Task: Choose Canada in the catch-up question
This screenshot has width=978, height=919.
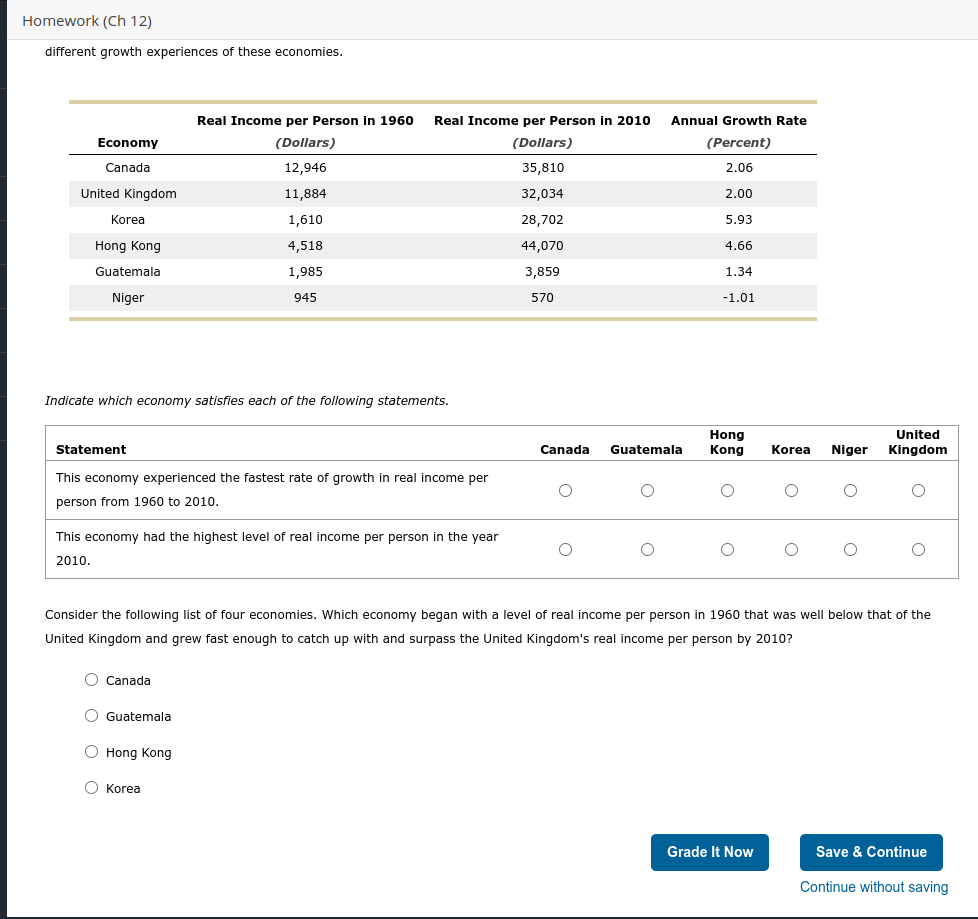Action: click(91, 679)
